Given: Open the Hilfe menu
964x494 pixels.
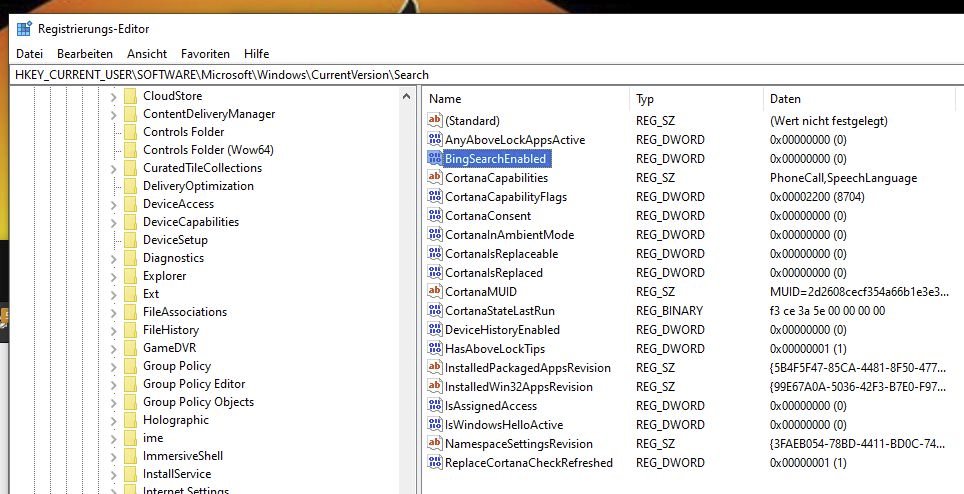Looking at the screenshot, I should coord(256,54).
